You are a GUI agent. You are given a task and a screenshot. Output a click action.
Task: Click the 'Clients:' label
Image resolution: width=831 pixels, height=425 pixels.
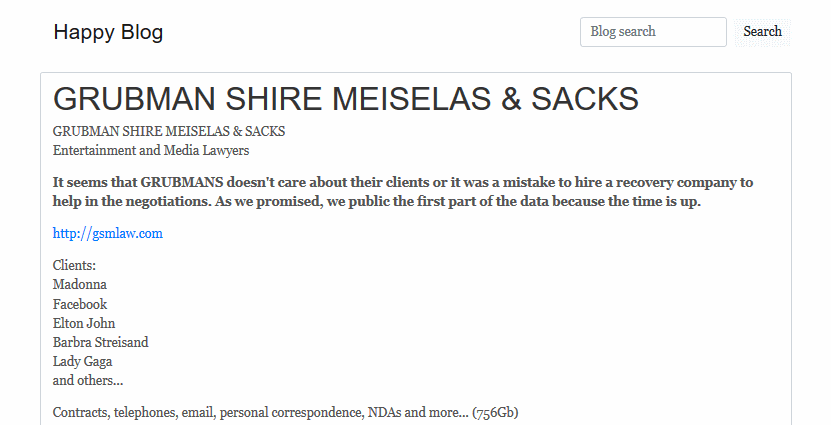point(74,266)
